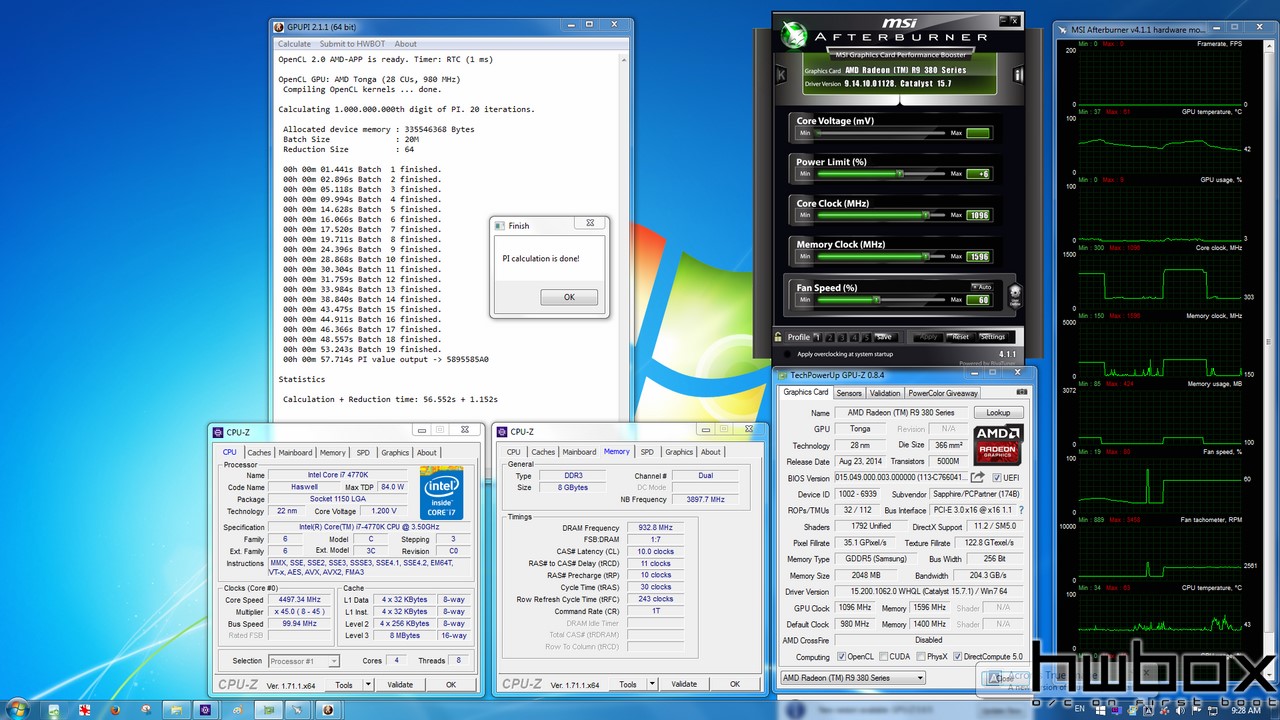This screenshot has width=1280, height=720.
Task: Click the Intel Core i7 logo in CPU-Z
Action: click(441, 491)
